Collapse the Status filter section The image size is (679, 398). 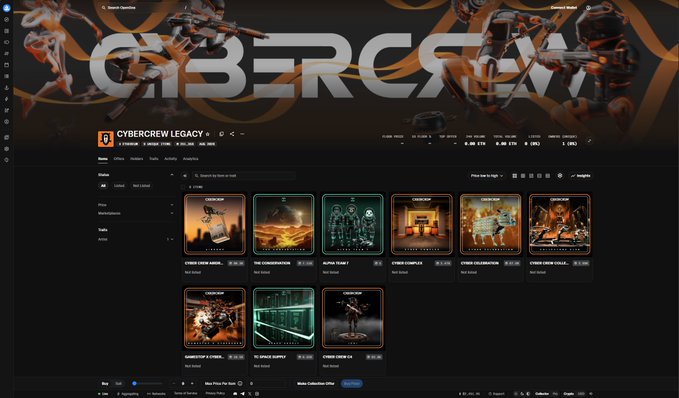tap(136, 175)
